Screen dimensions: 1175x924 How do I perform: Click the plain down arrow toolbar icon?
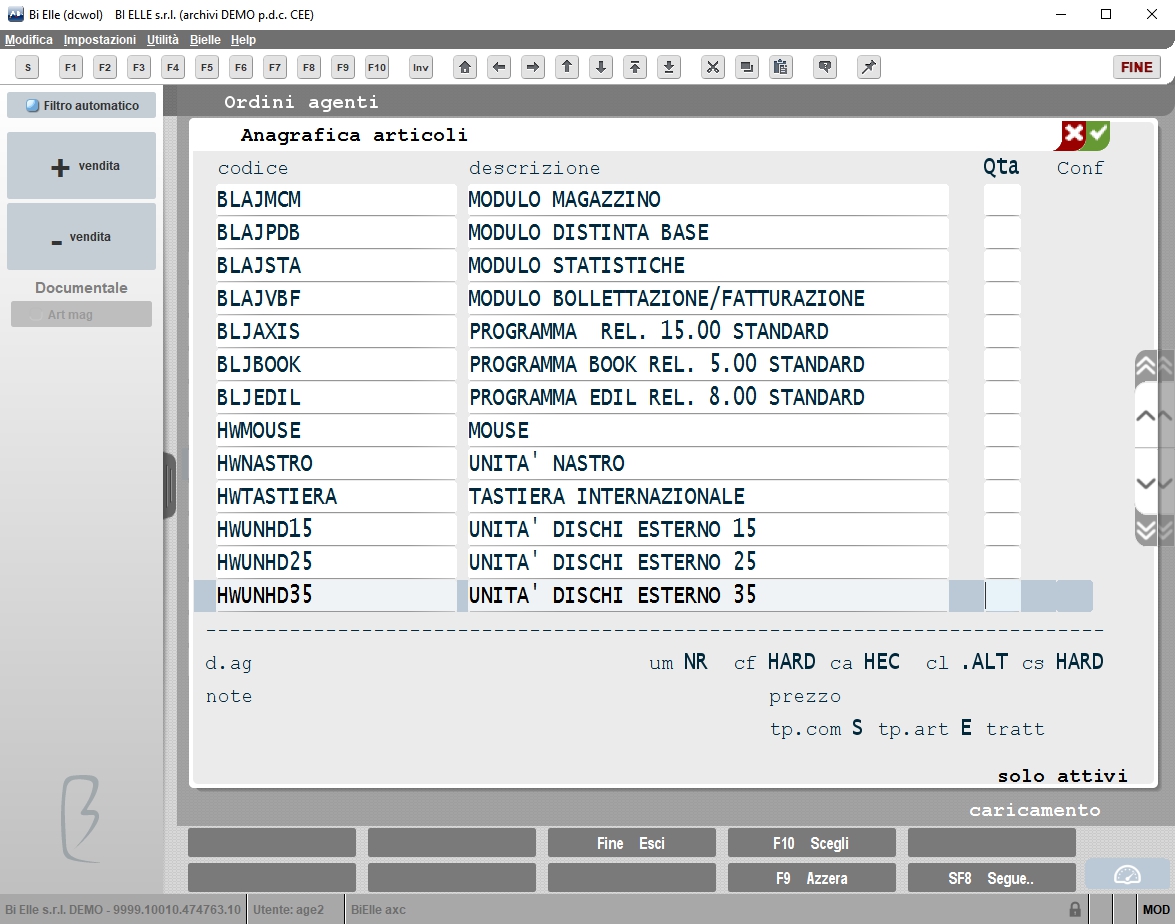click(601, 67)
